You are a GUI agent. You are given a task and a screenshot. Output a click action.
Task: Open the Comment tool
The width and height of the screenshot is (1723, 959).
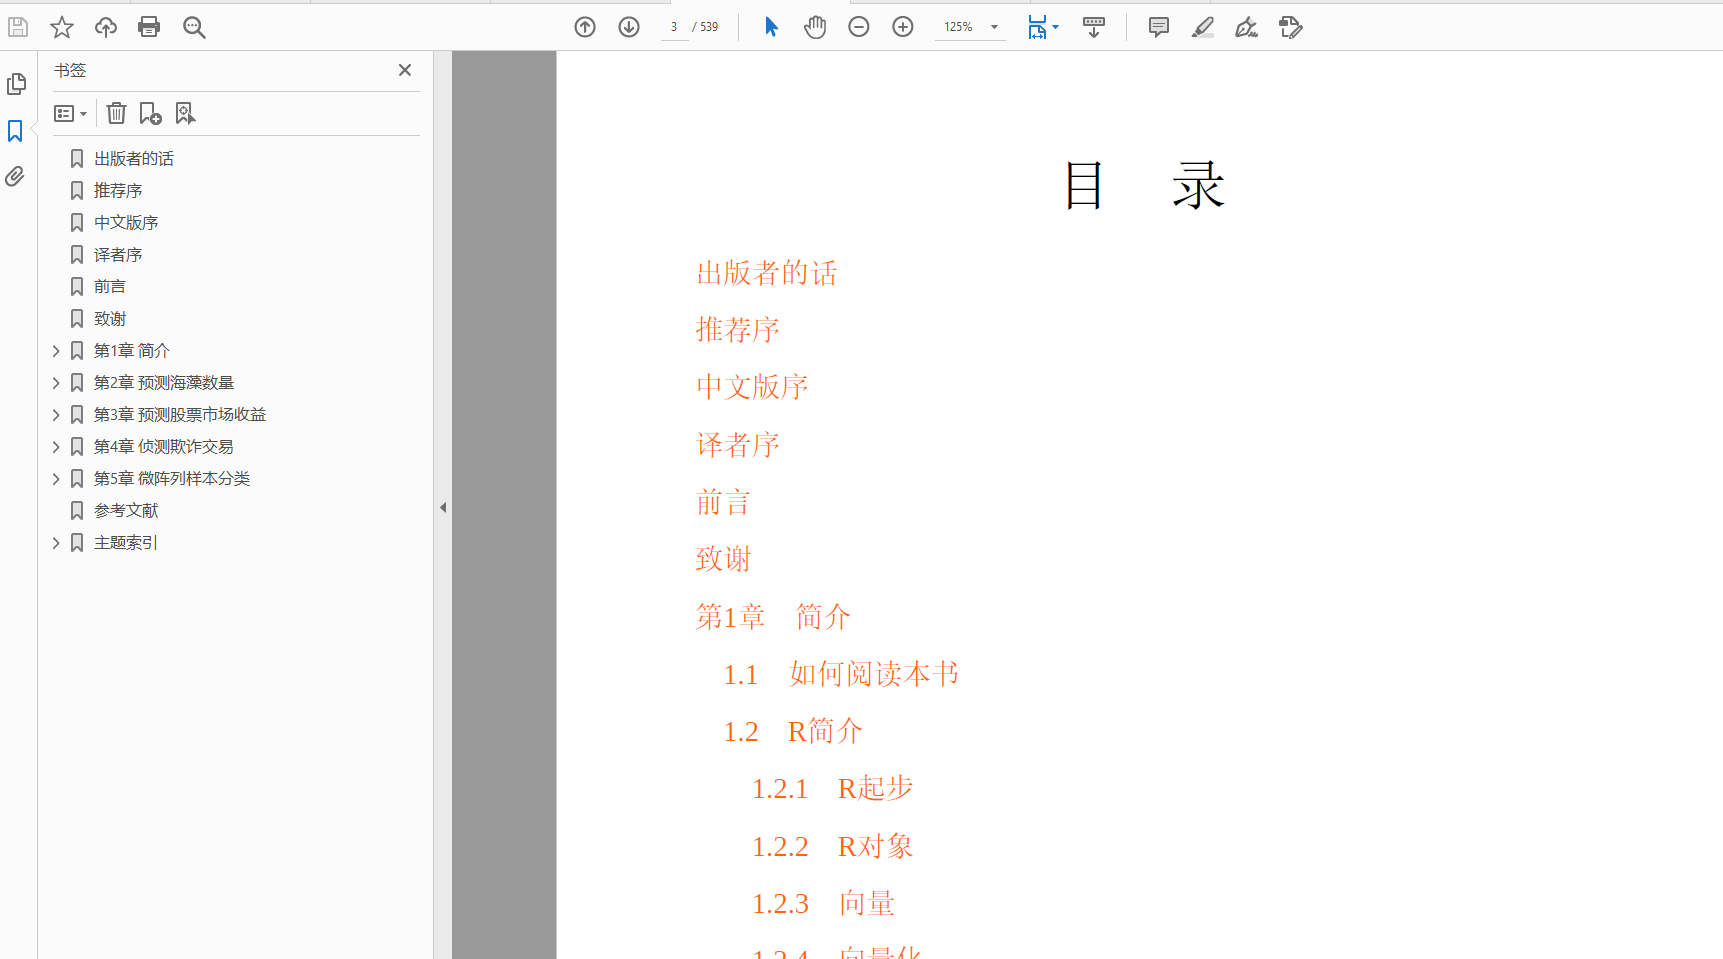coord(1158,27)
